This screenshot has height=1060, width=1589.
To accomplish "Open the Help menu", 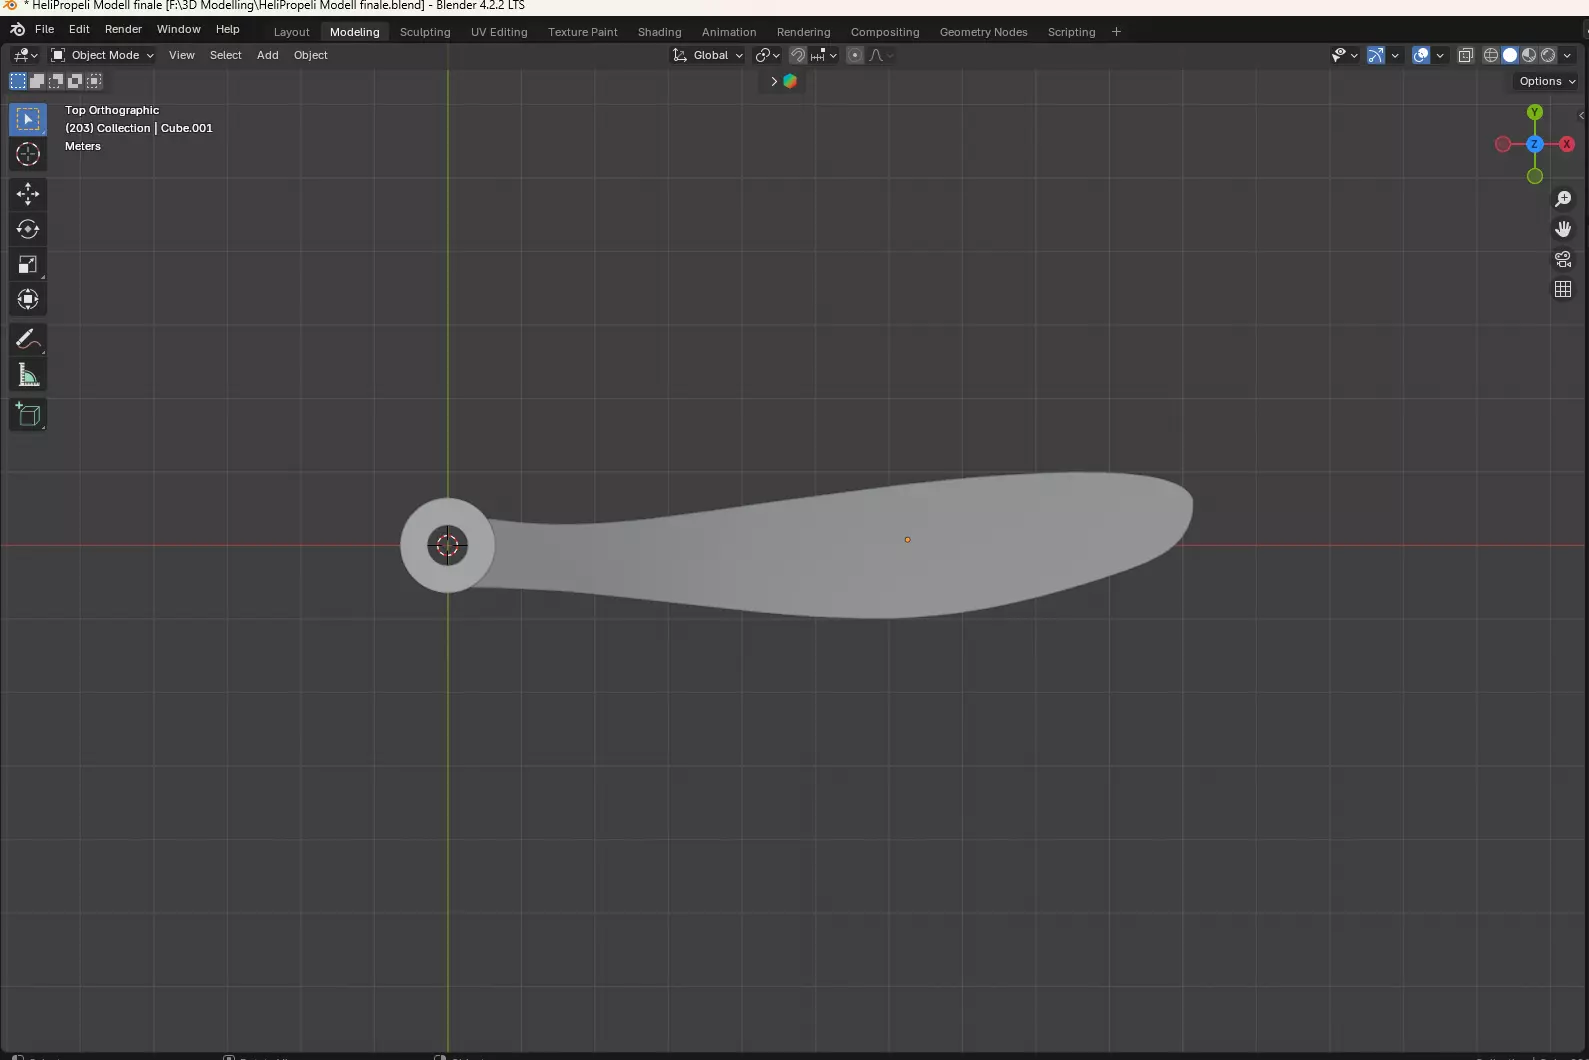I will tap(227, 30).
